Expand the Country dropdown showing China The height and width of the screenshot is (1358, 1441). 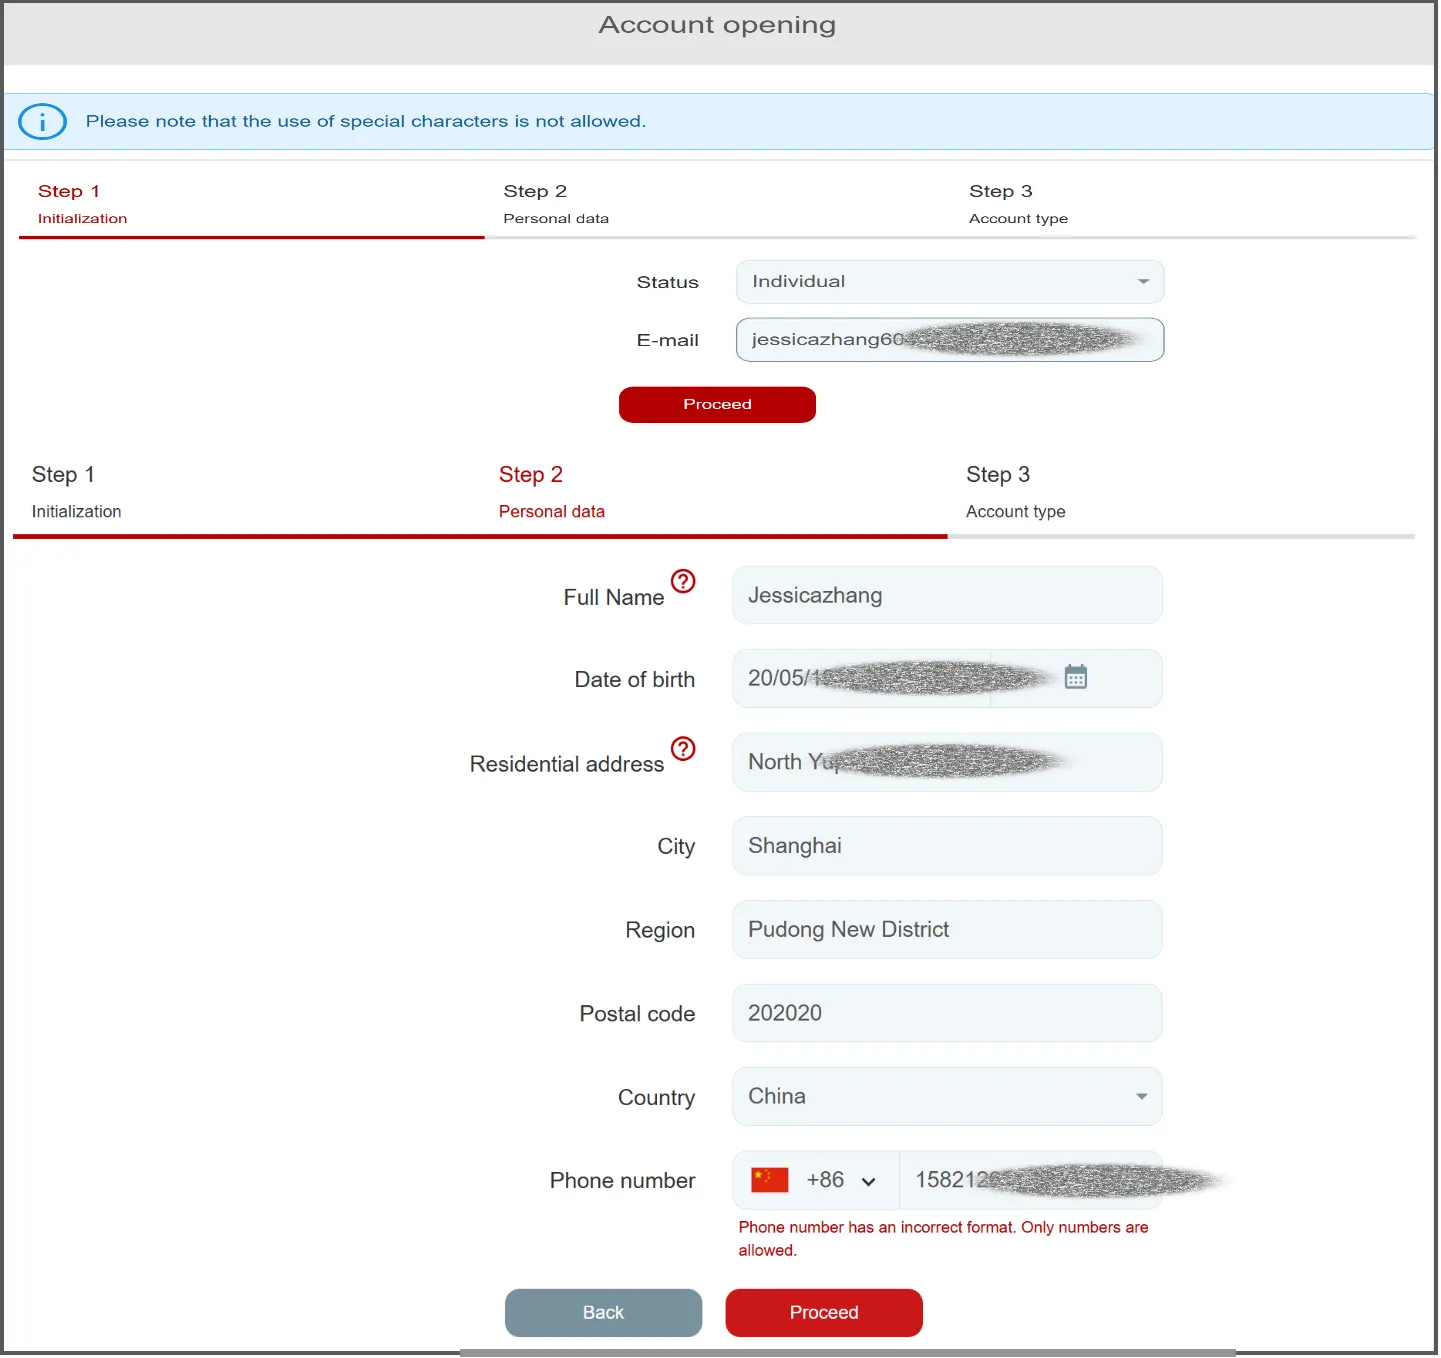coord(947,1097)
